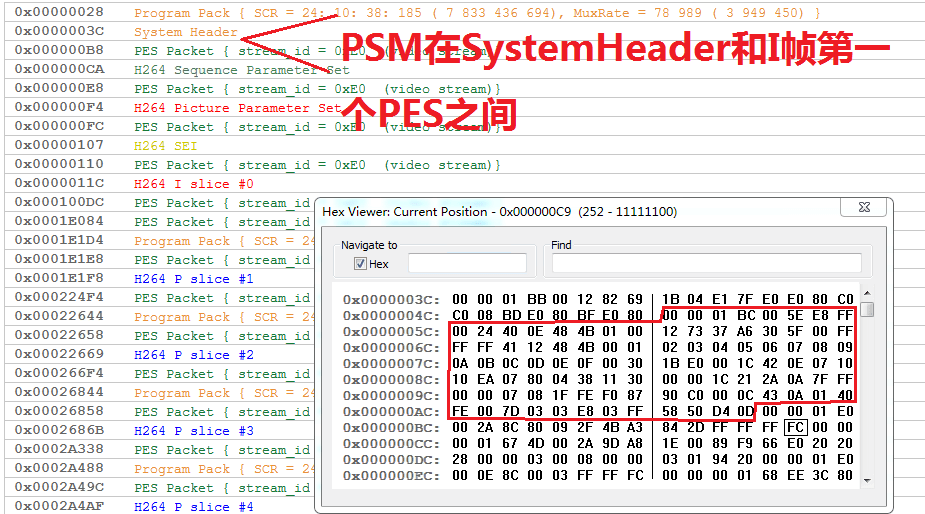Click the Find text field
Screen dimensions: 925x514
tap(706, 263)
